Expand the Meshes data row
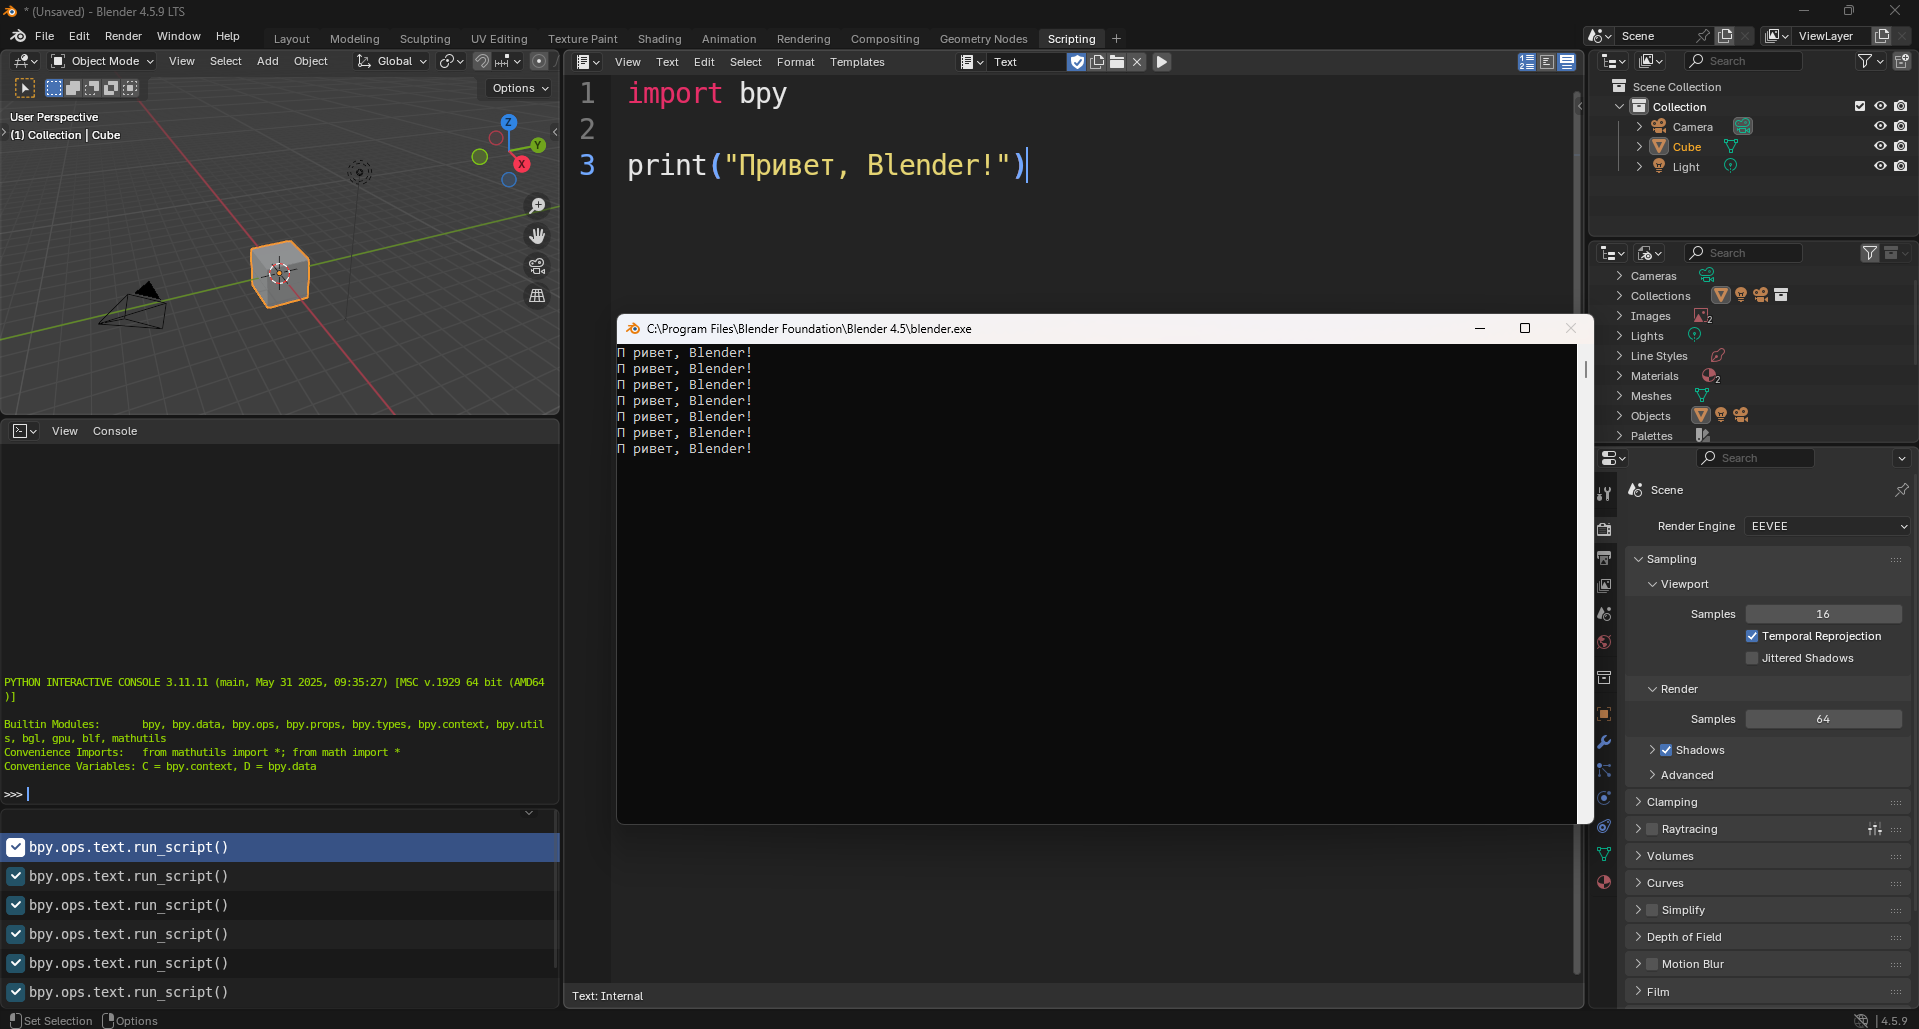1919x1029 pixels. click(1619, 396)
